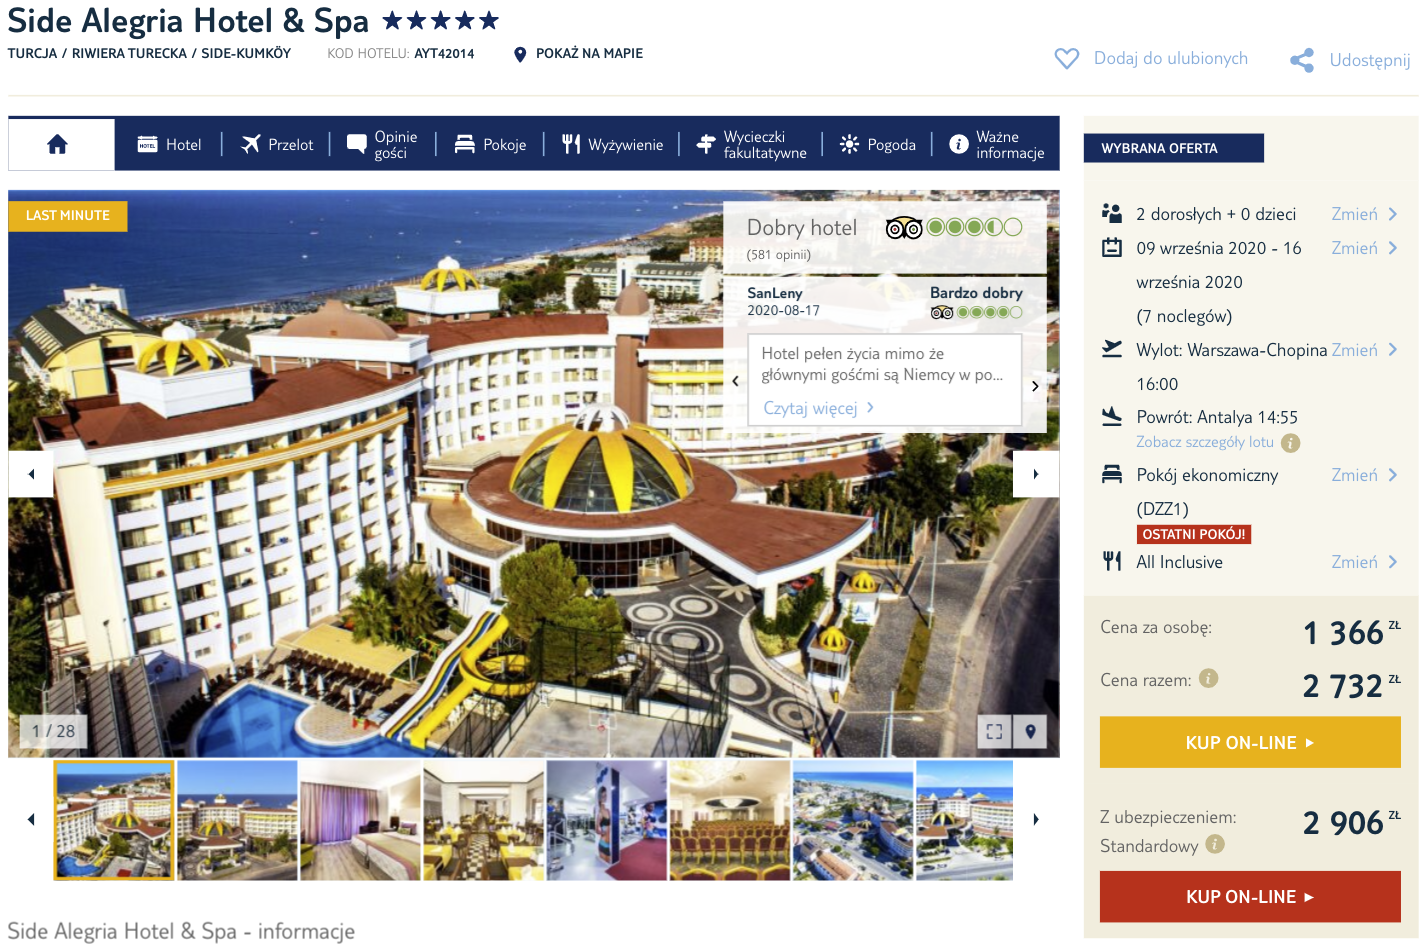Expand room type chevron
Screen dimensions: 1425x945
(x=1392, y=475)
